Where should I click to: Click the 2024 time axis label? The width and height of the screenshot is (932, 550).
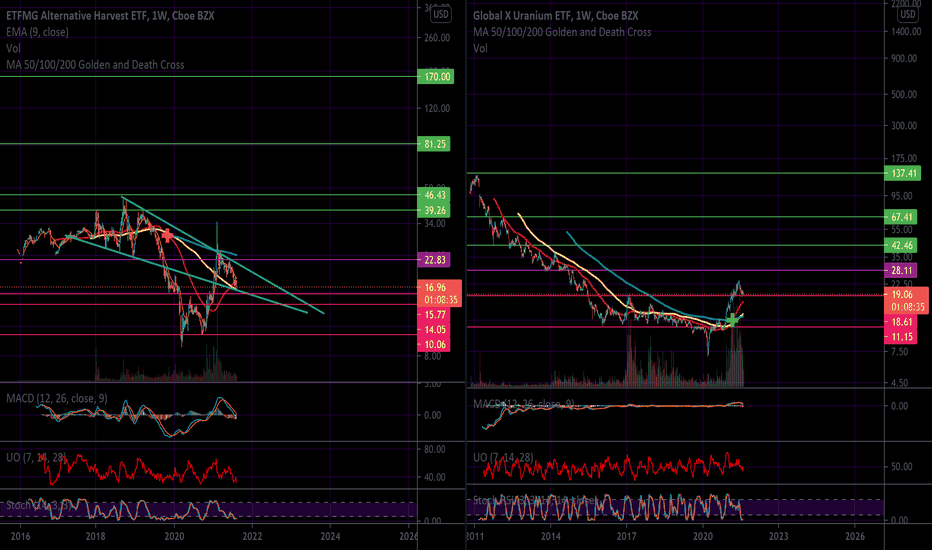click(330, 536)
